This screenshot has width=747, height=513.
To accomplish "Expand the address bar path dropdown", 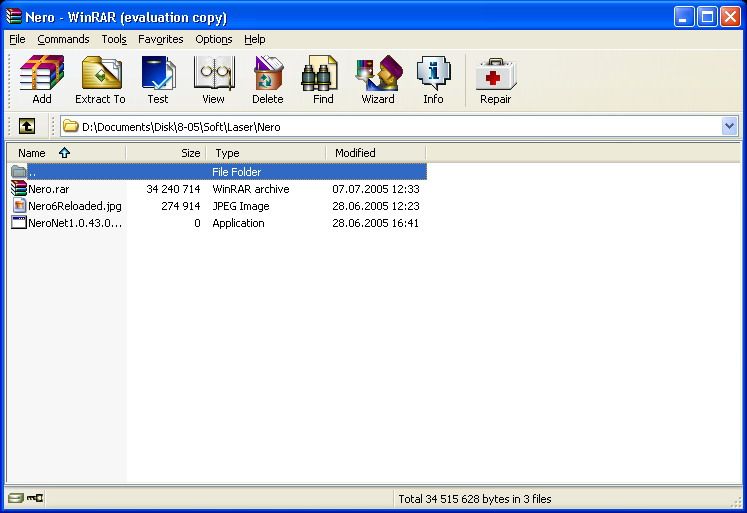I will 729,126.
